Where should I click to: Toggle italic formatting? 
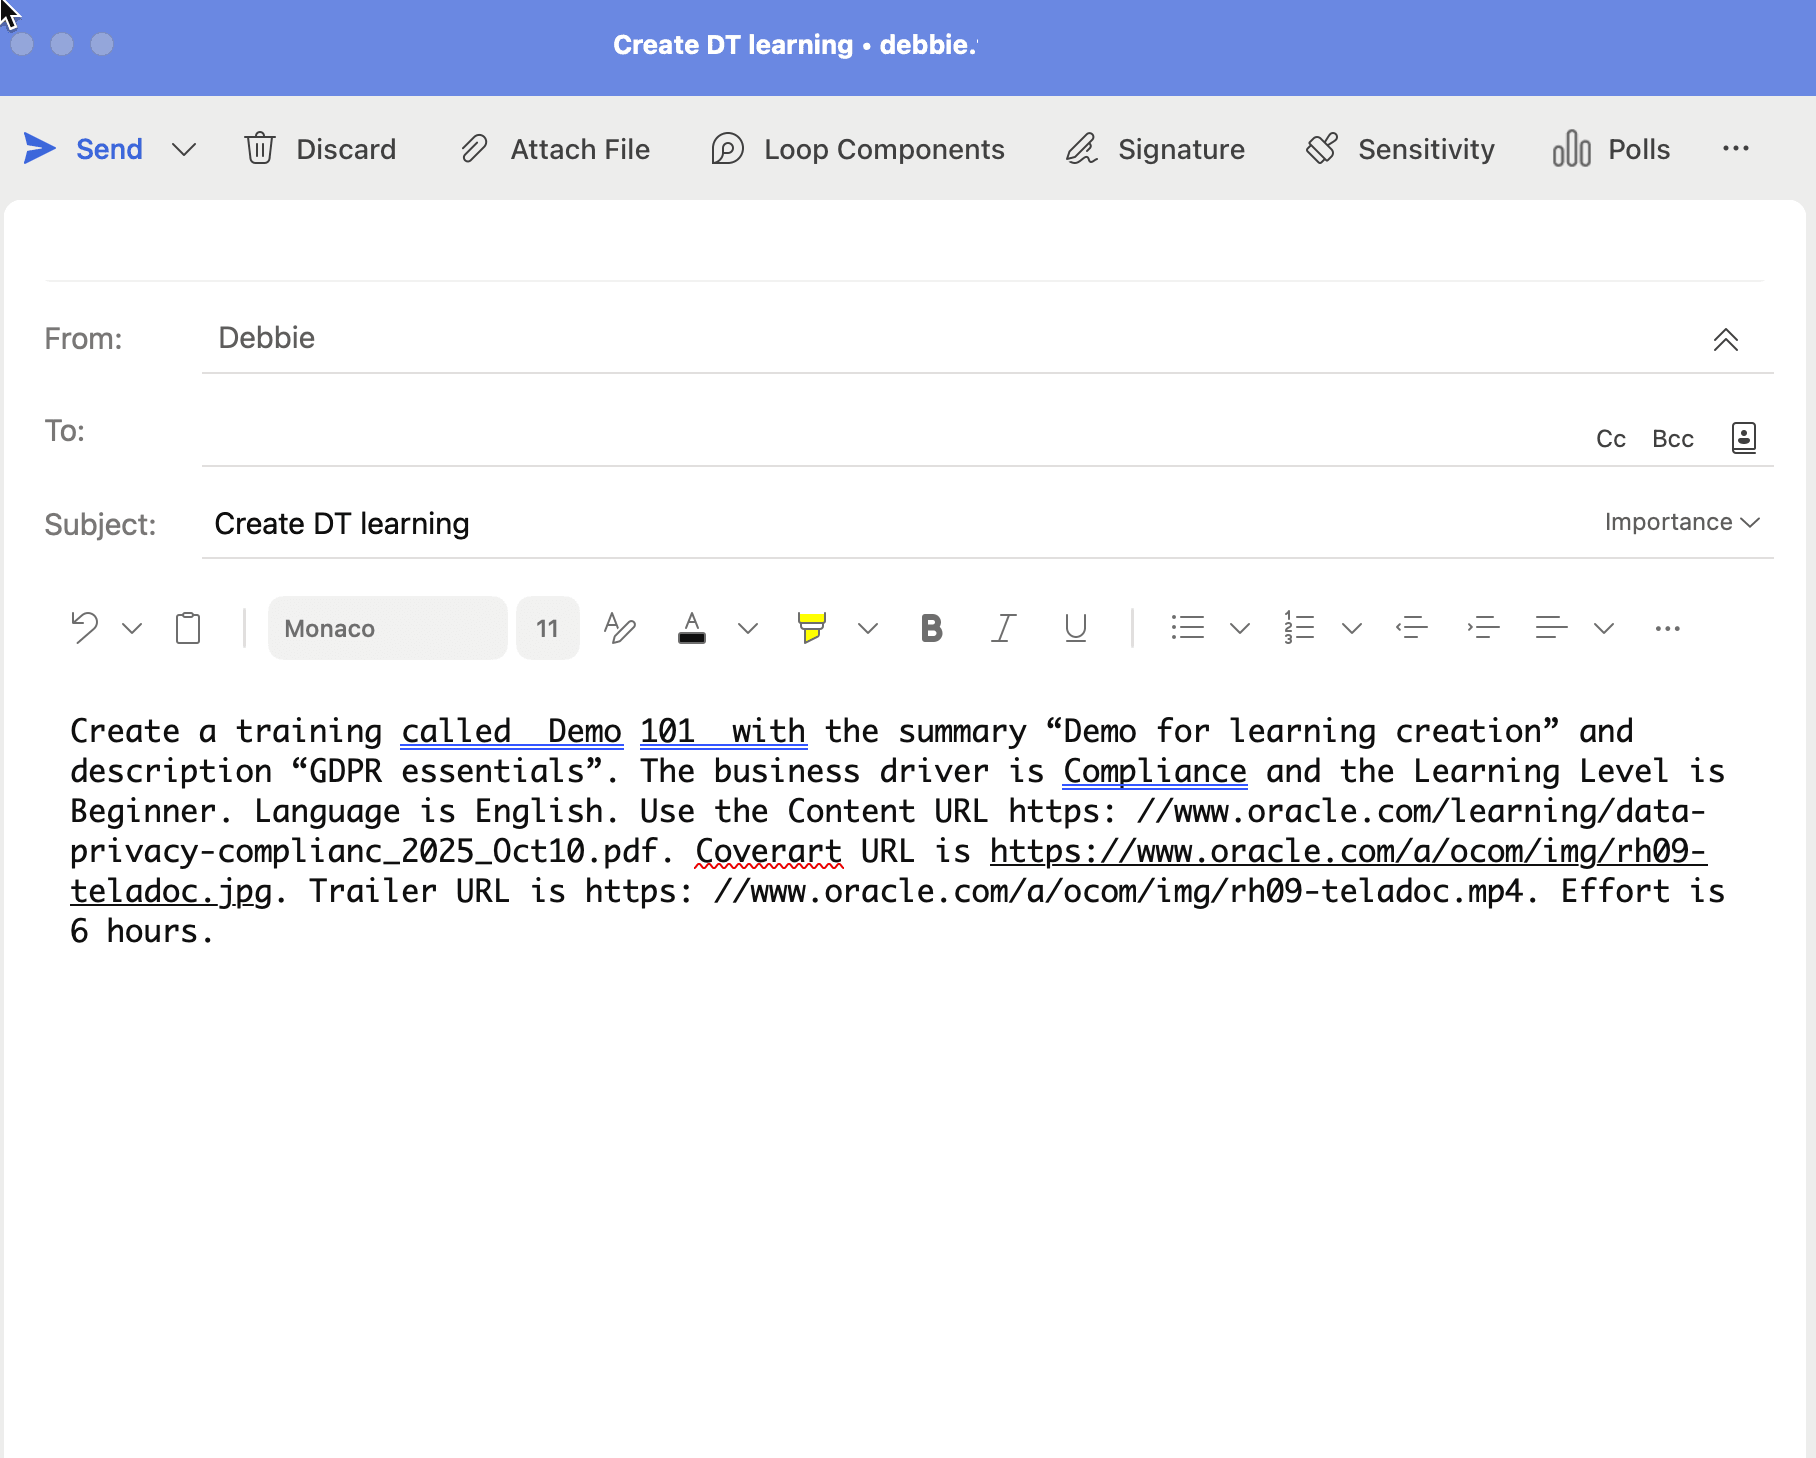[1003, 628]
